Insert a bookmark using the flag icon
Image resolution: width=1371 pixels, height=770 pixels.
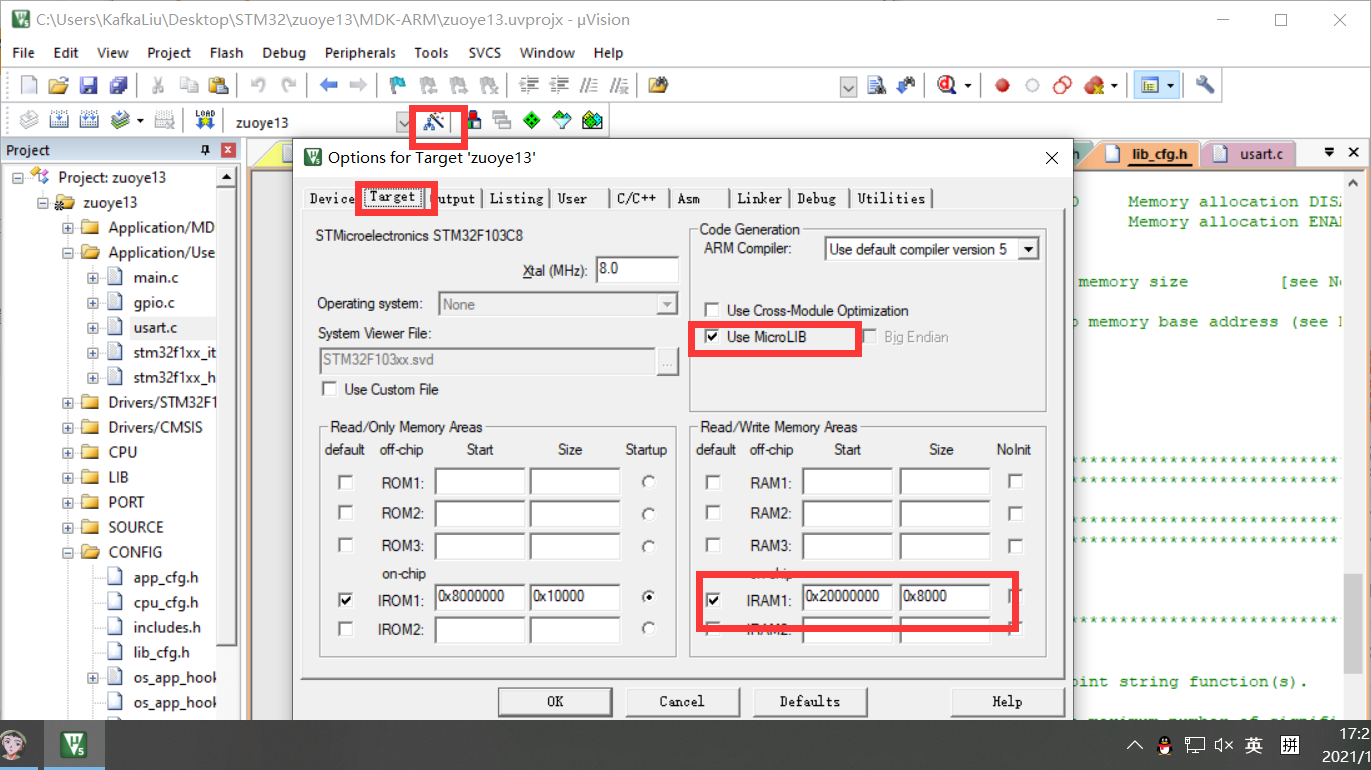coord(398,85)
